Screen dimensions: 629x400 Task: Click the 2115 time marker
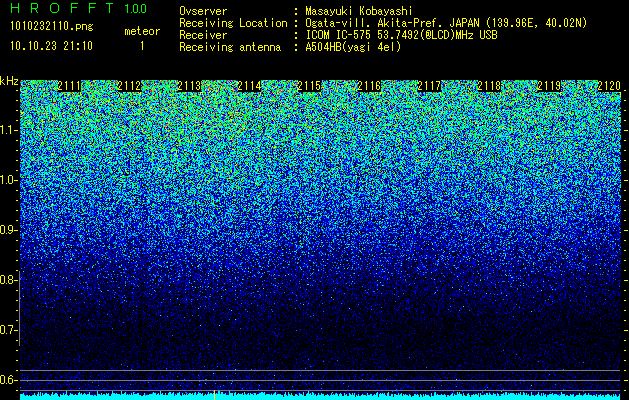(309, 86)
